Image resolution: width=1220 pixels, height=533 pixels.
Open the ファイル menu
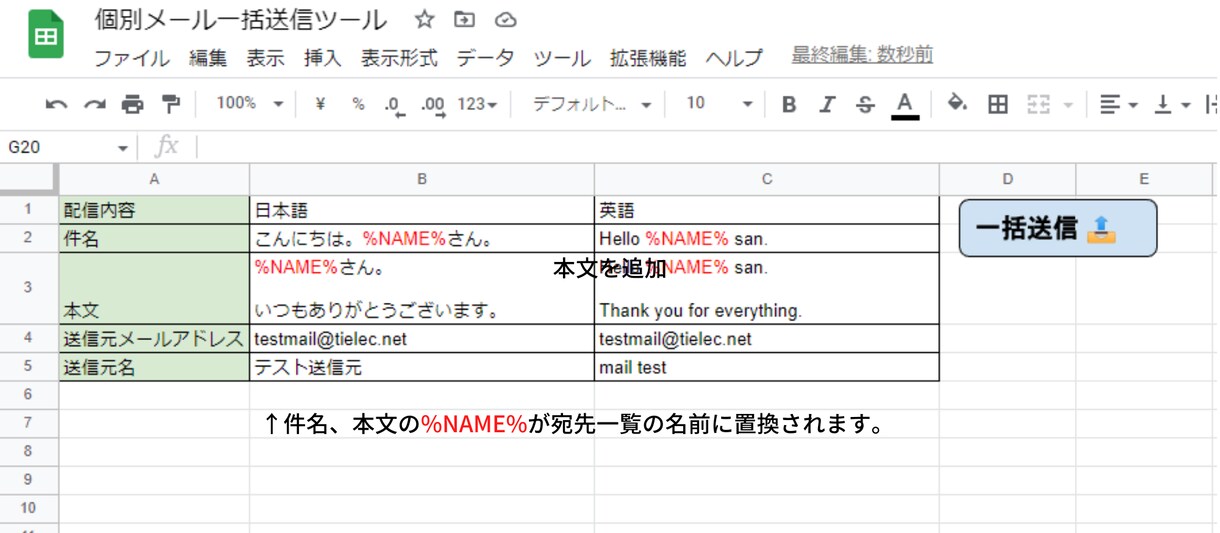click(132, 58)
